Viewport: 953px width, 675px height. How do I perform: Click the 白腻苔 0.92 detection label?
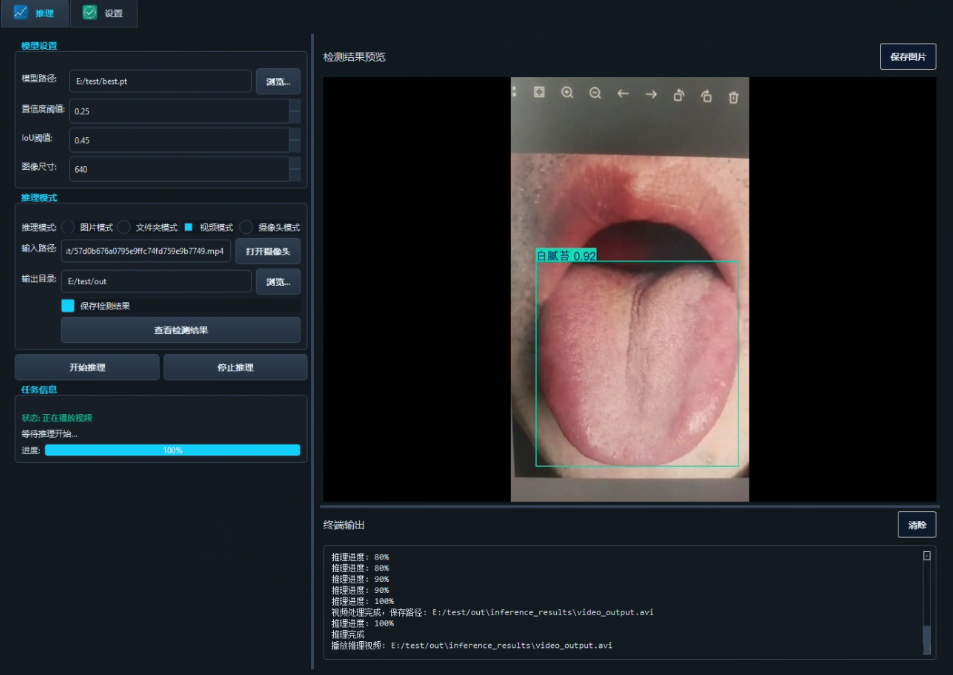pos(566,256)
